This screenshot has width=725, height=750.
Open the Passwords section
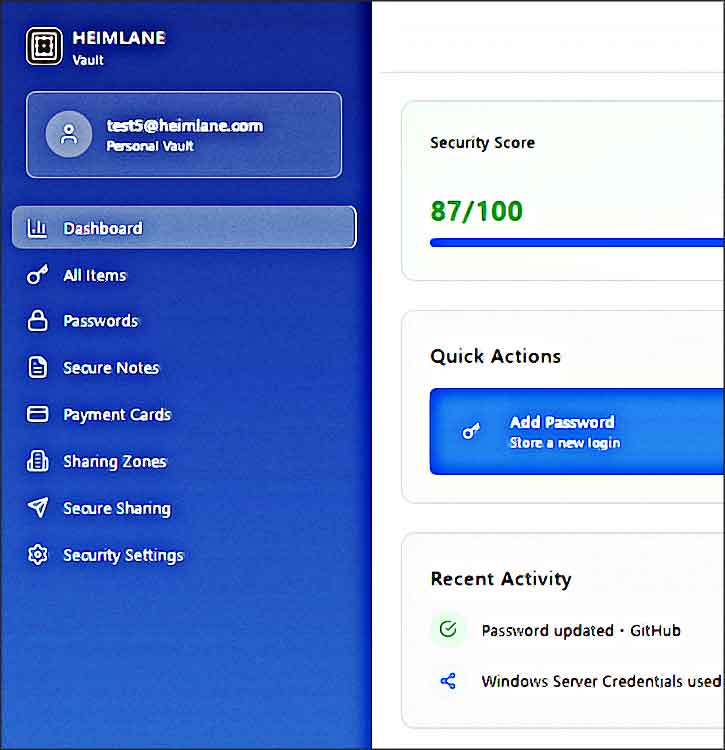184,321
